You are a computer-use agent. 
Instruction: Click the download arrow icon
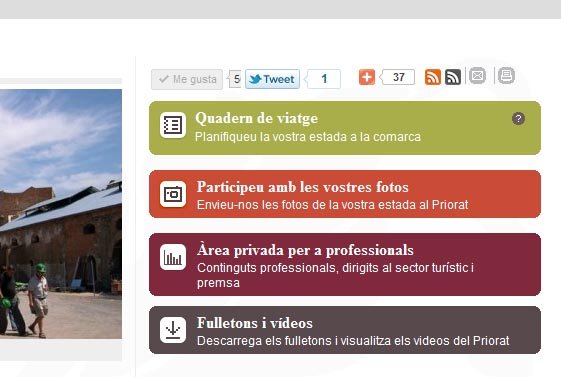pyautogui.click(x=173, y=330)
